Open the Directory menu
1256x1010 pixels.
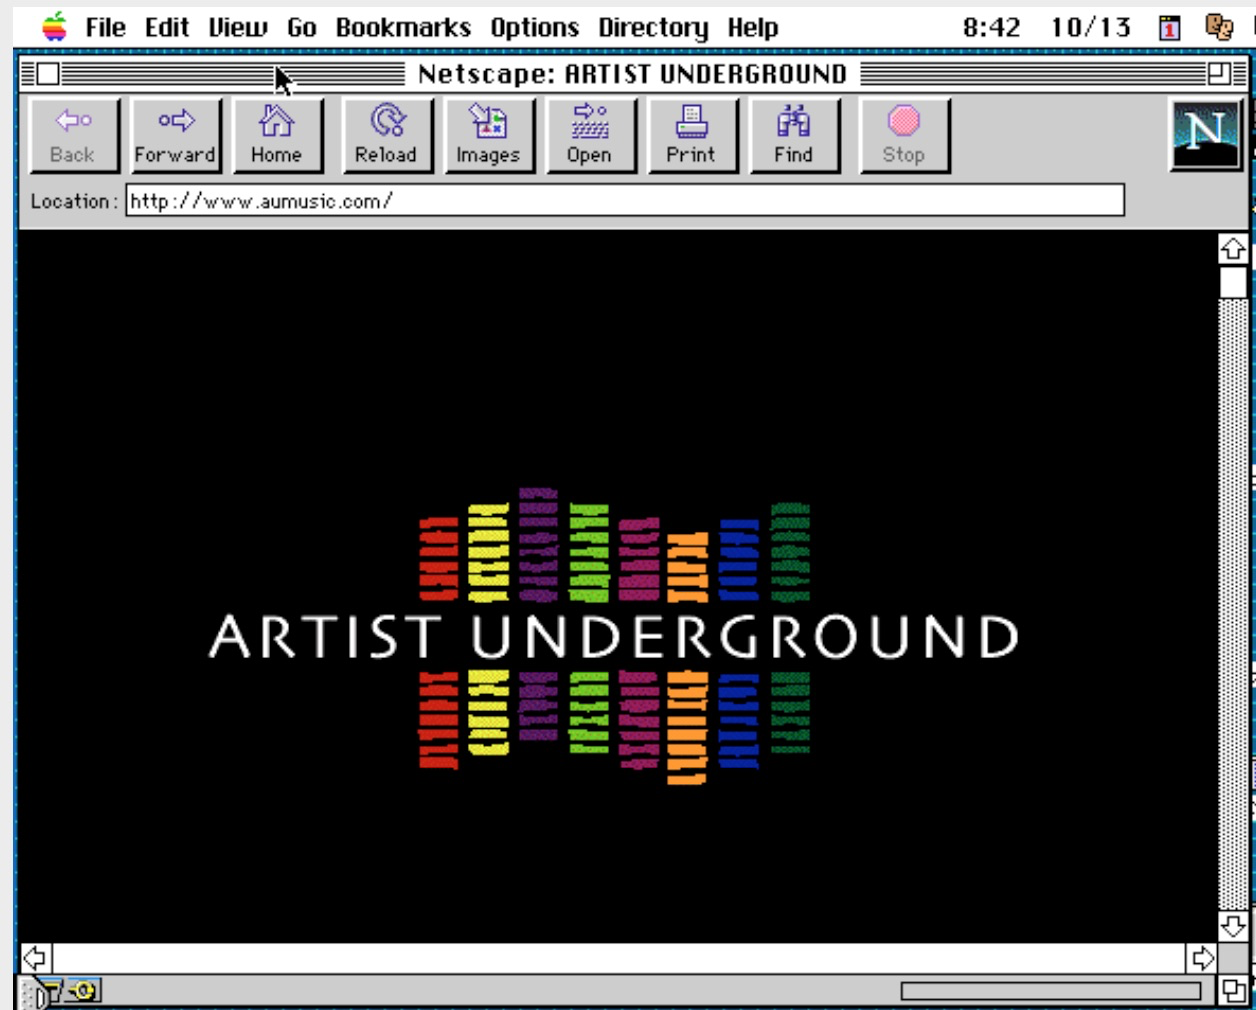(652, 27)
